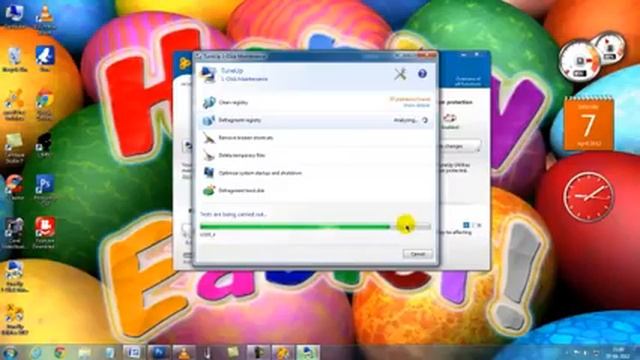Select the Remove broken shortcuts text
640x360 pixels.
(246, 138)
